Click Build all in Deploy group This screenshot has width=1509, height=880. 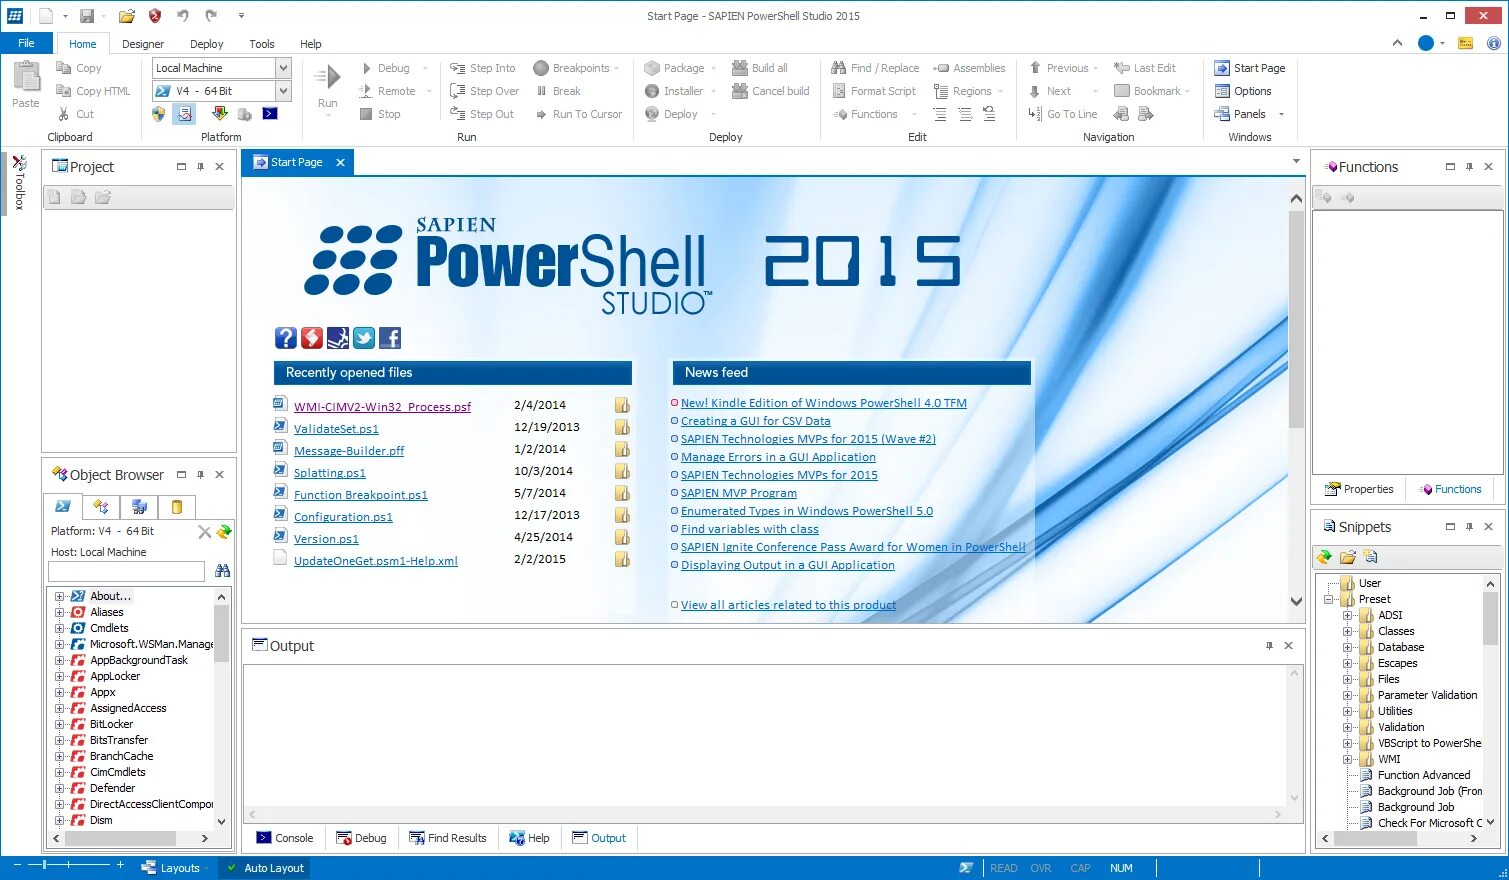tap(760, 68)
